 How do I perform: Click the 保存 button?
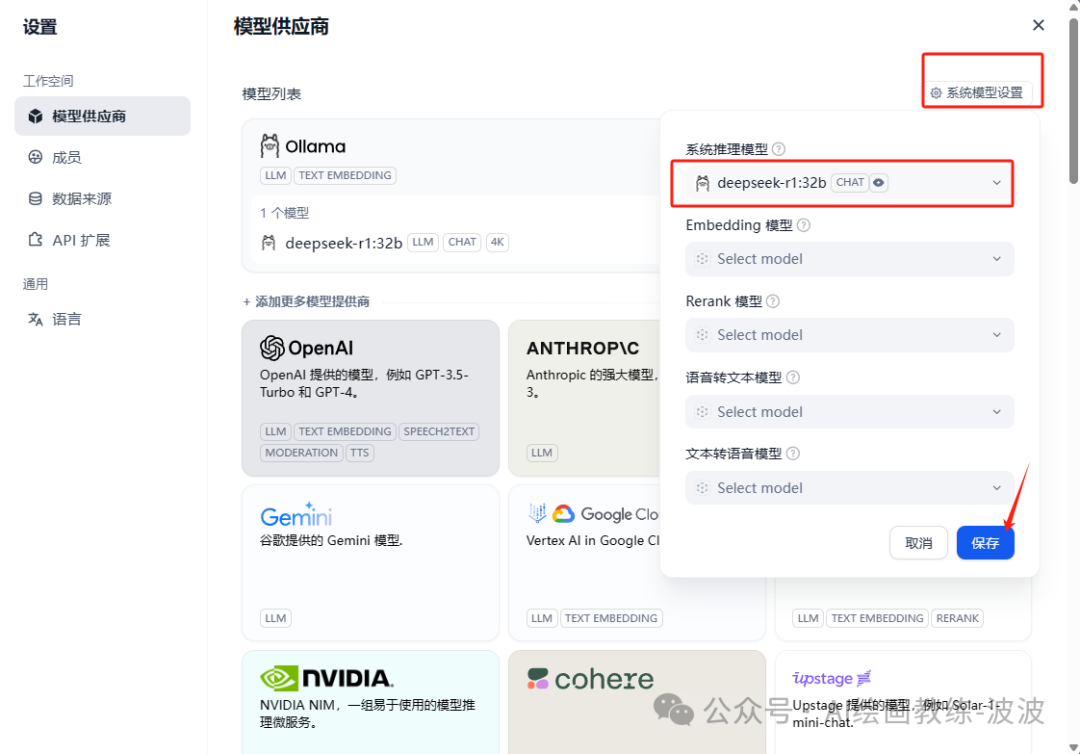985,543
